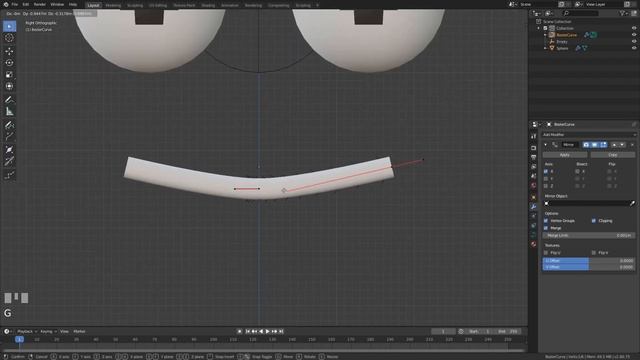Click the Copy modifier button
Viewport: 640px width, 360px height.
coord(613,155)
